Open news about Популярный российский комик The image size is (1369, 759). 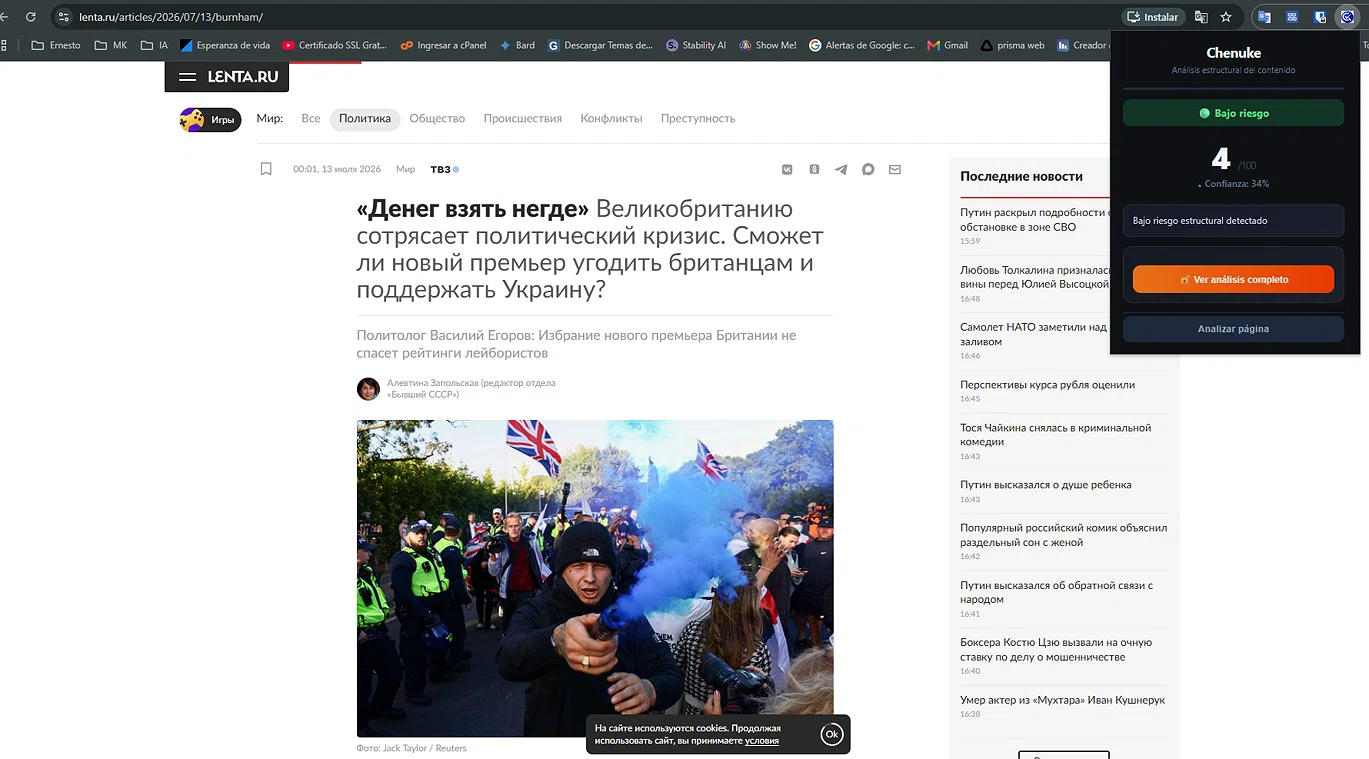point(1063,535)
